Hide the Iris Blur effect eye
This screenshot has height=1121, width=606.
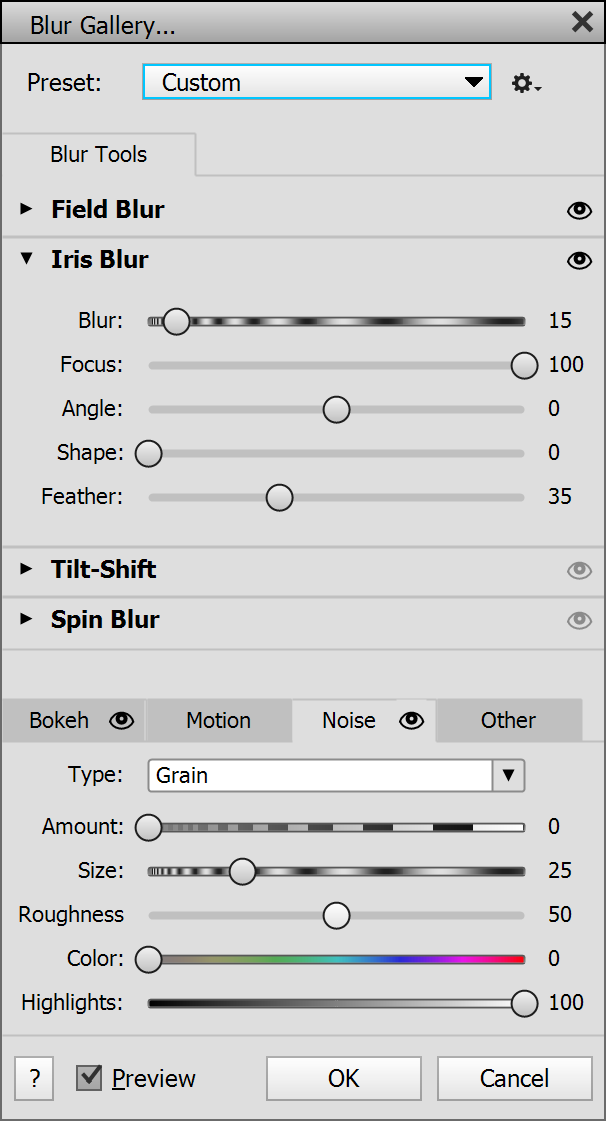(579, 260)
